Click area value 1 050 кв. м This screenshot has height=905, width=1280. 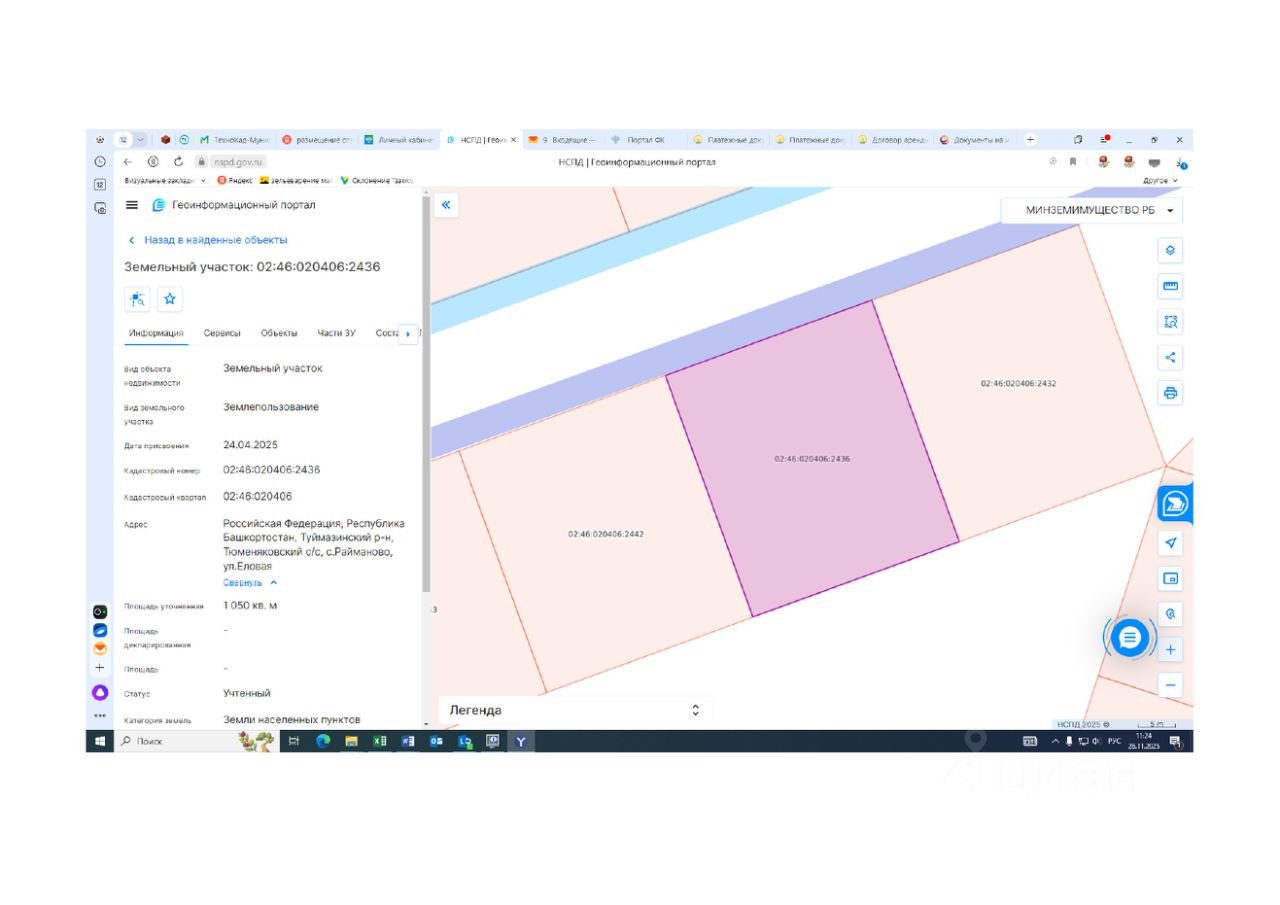(x=250, y=605)
